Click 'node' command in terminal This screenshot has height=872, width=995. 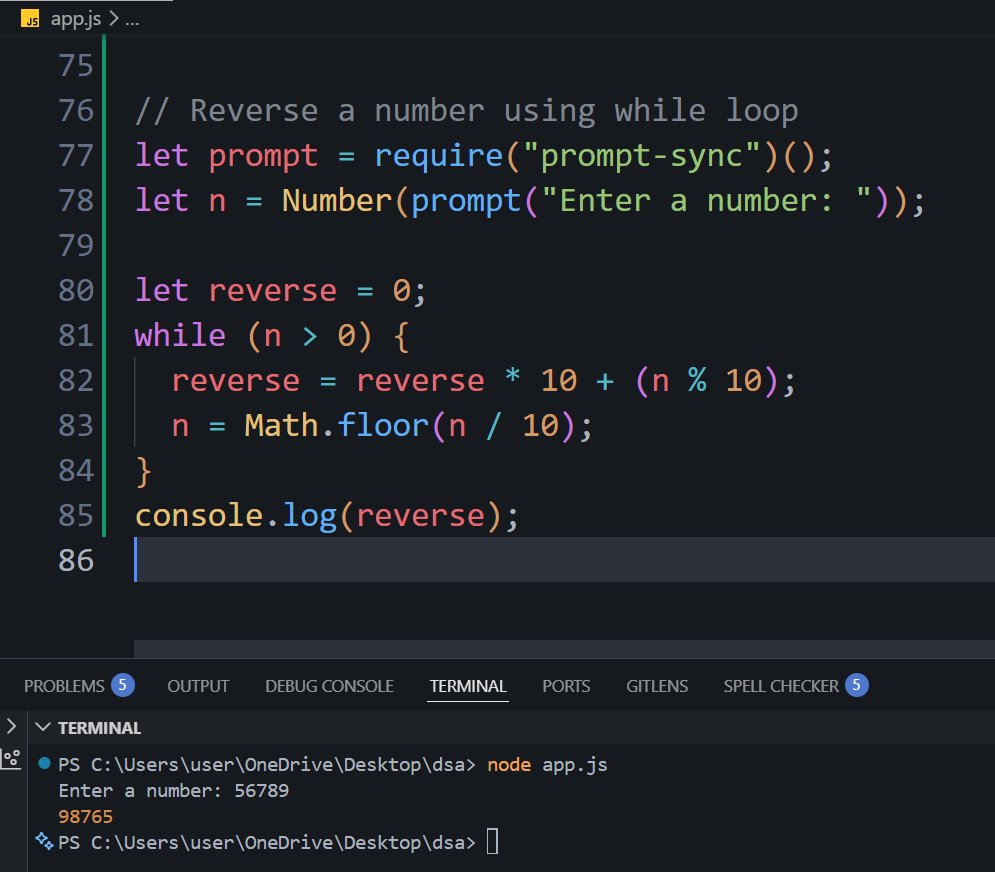(x=509, y=765)
